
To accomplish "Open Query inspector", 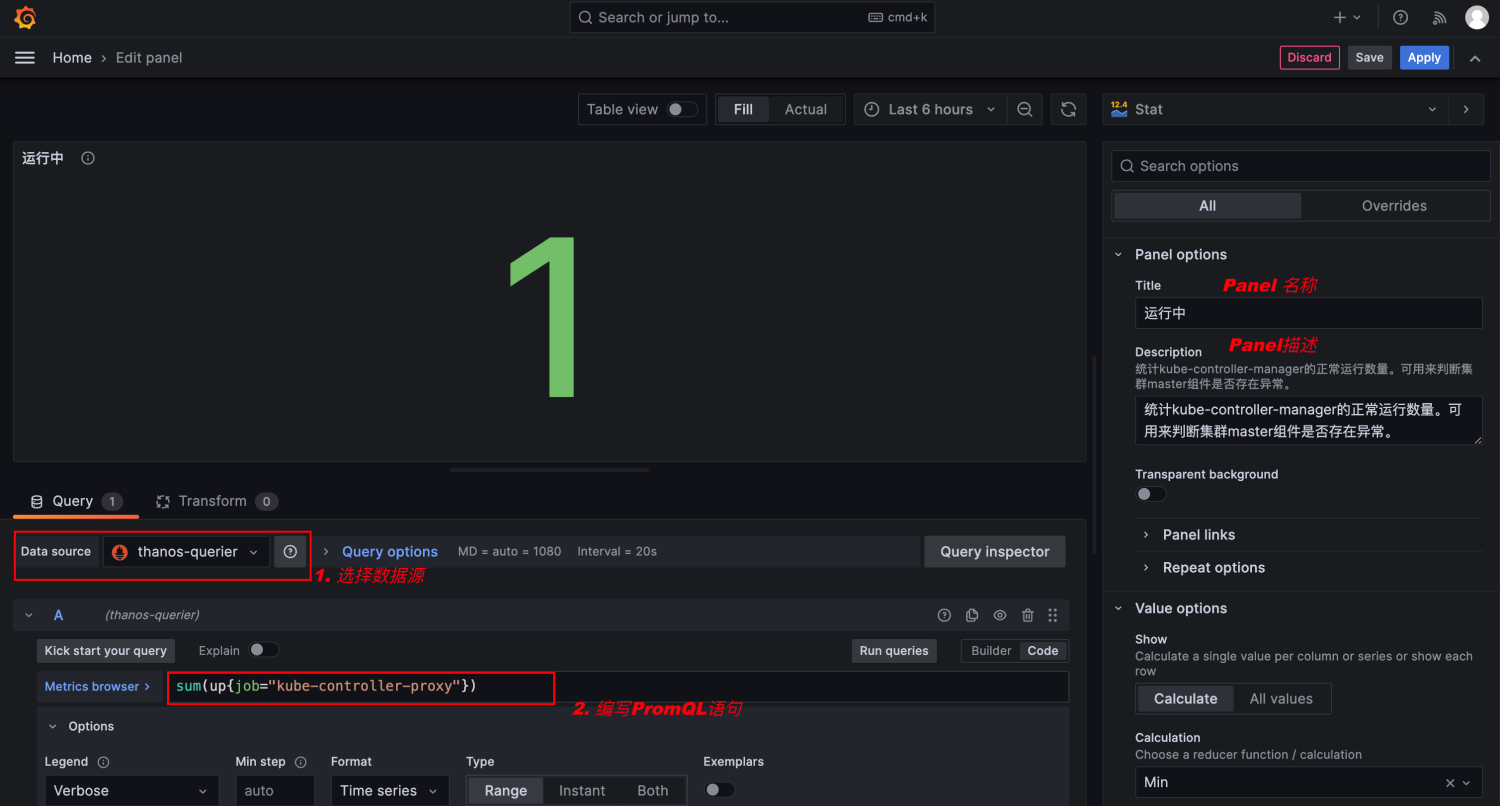I will pos(995,552).
